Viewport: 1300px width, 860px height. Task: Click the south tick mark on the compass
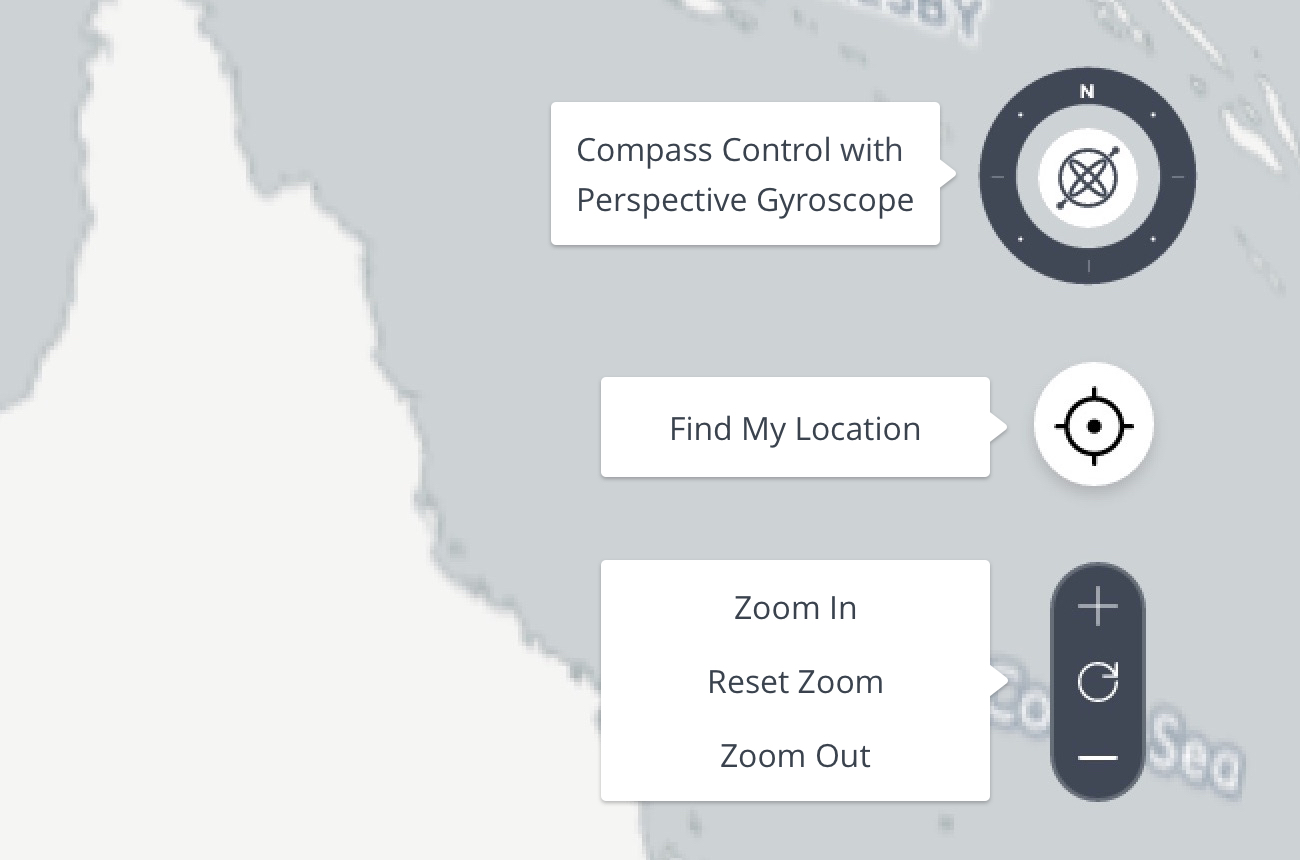click(x=1087, y=266)
